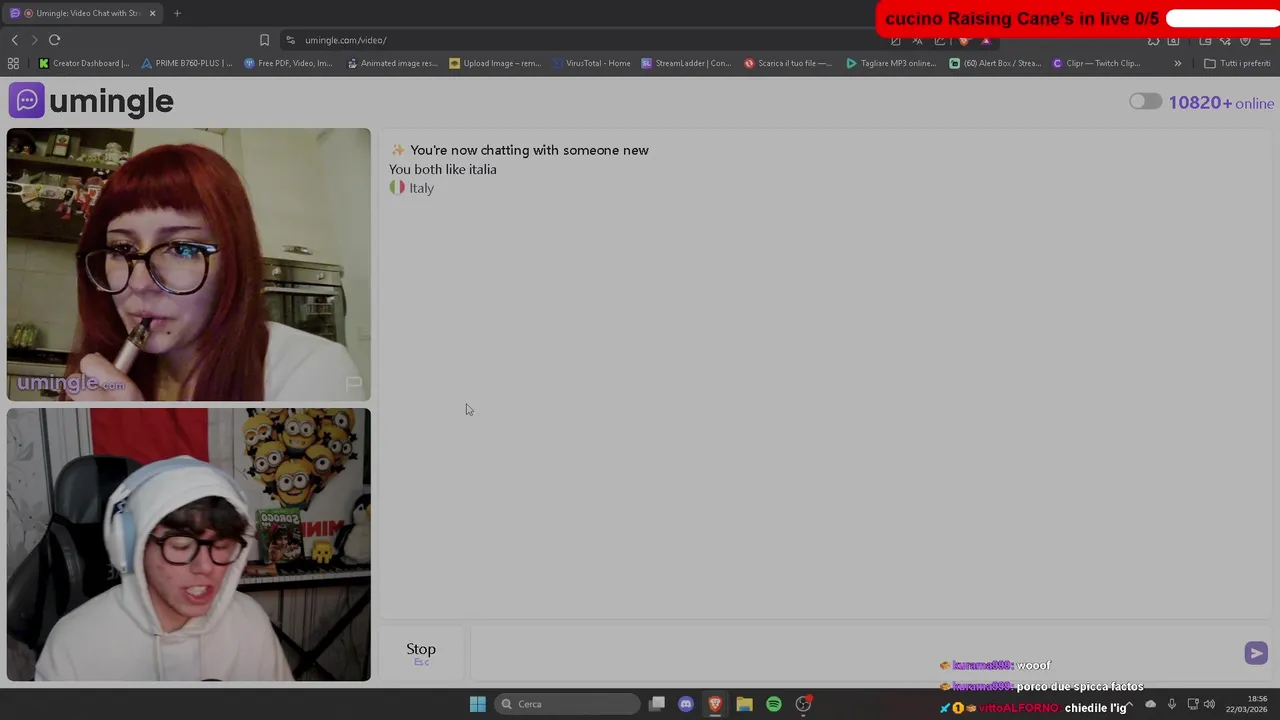This screenshot has height=720, width=1280.
Task: Open OBS Studio from taskbar
Action: point(803,704)
